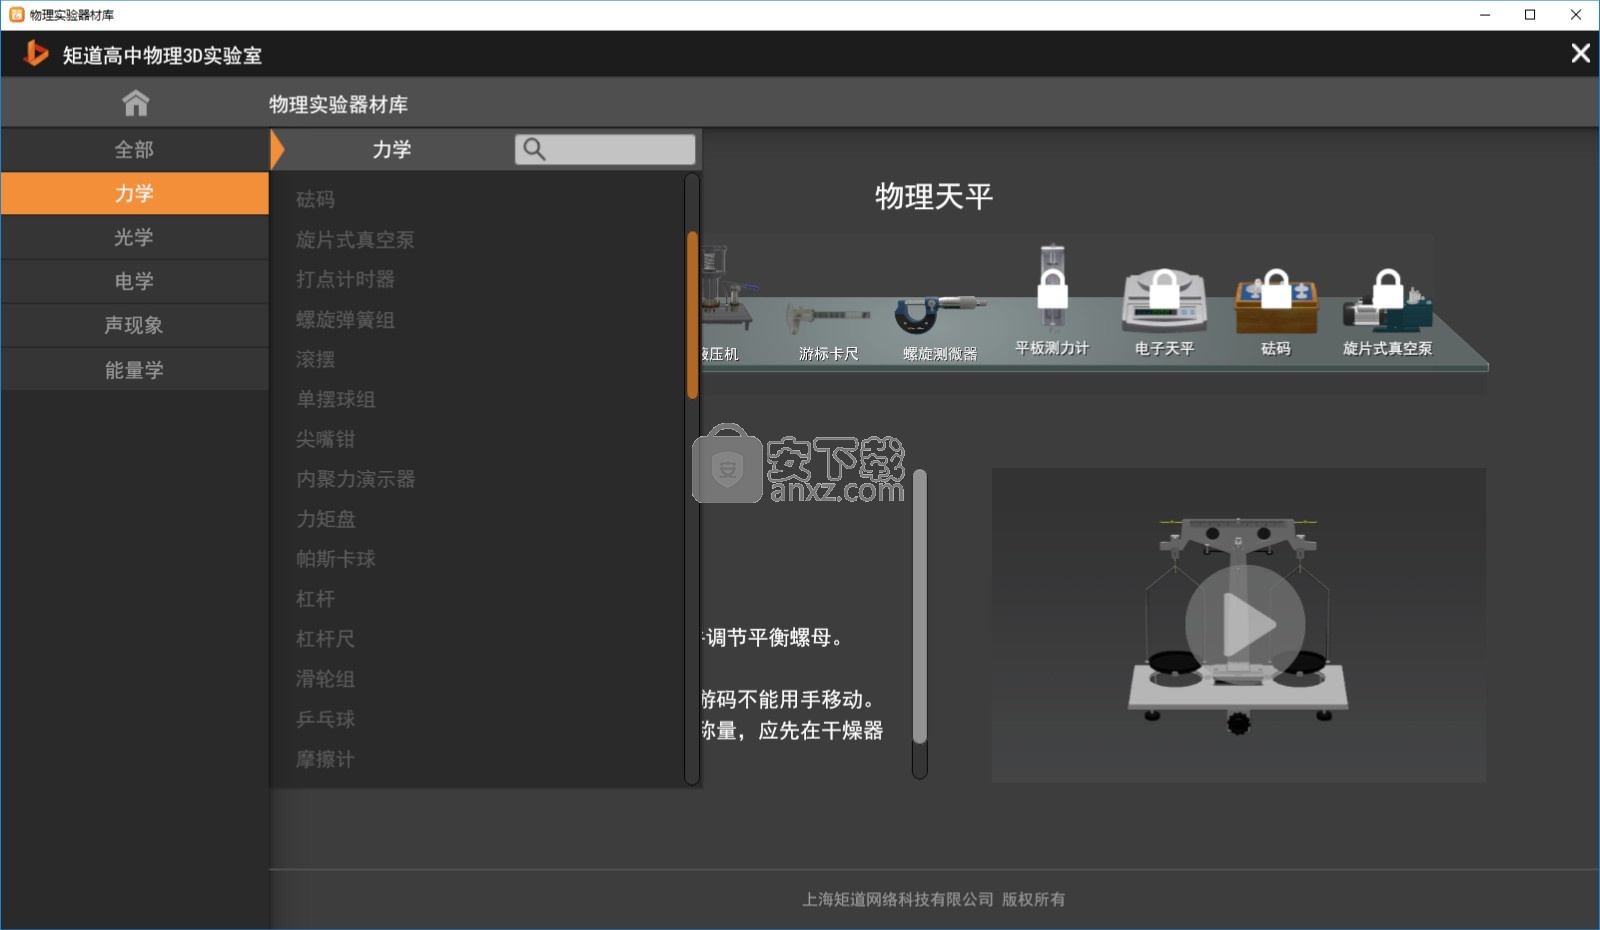Choose 砝码 from the list
This screenshot has height=930, width=1600.
[315, 199]
